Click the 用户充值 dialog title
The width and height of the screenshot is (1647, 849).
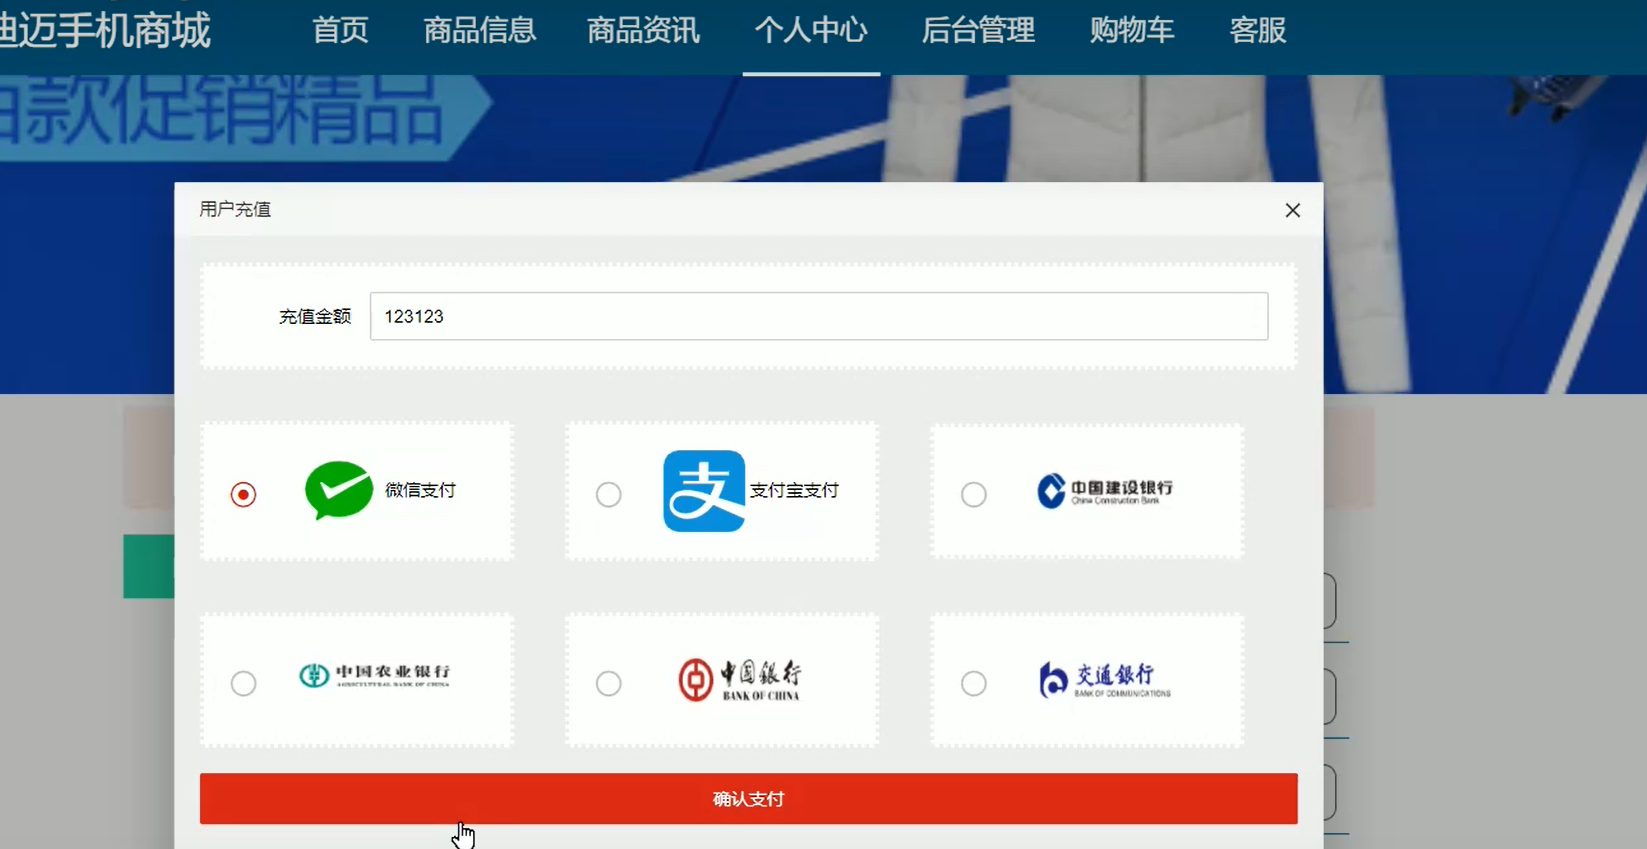(235, 209)
